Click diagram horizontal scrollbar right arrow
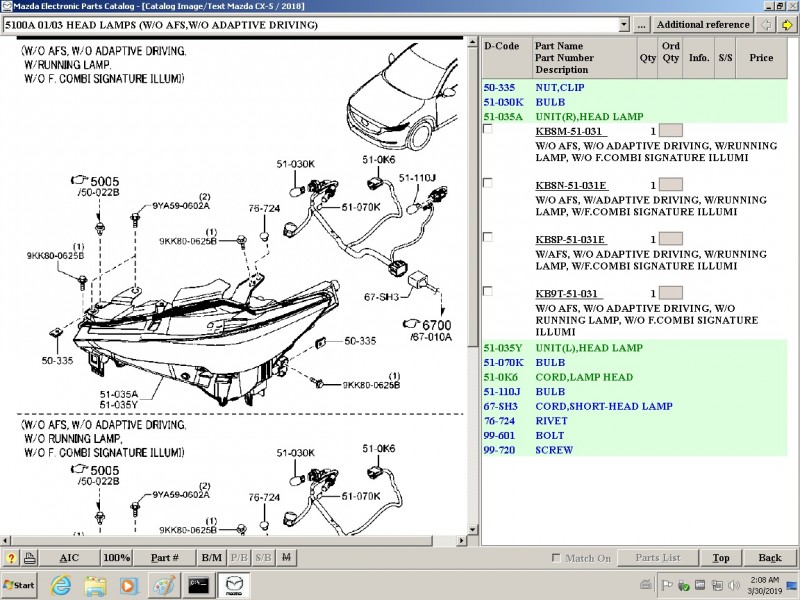Image resolution: width=800 pixels, height=600 pixels. [x=461, y=540]
